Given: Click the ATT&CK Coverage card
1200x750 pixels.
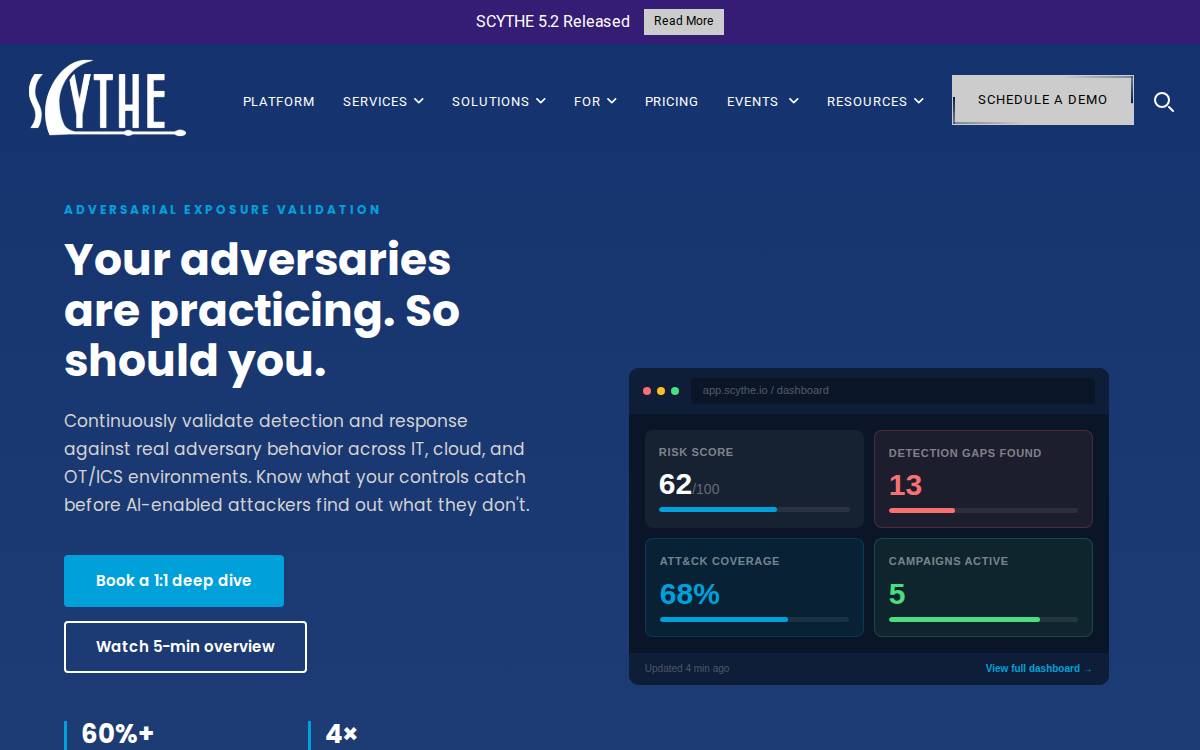Looking at the screenshot, I should click(x=754, y=587).
